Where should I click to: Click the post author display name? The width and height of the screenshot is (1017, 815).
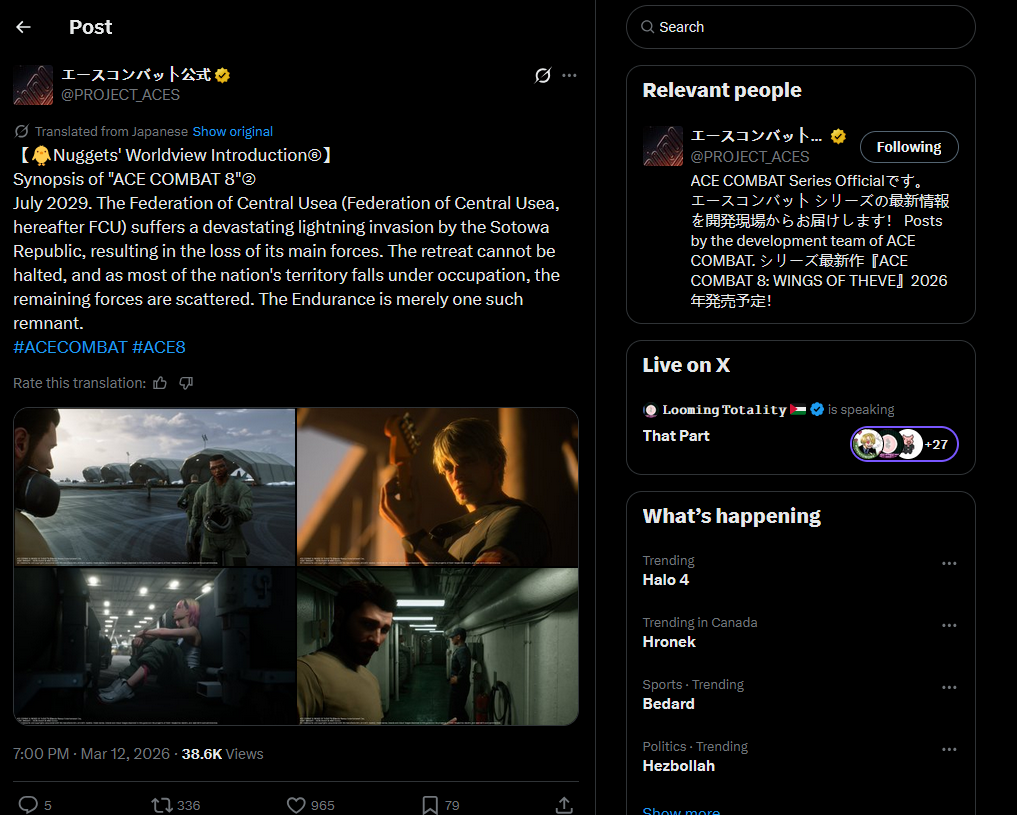136,75
